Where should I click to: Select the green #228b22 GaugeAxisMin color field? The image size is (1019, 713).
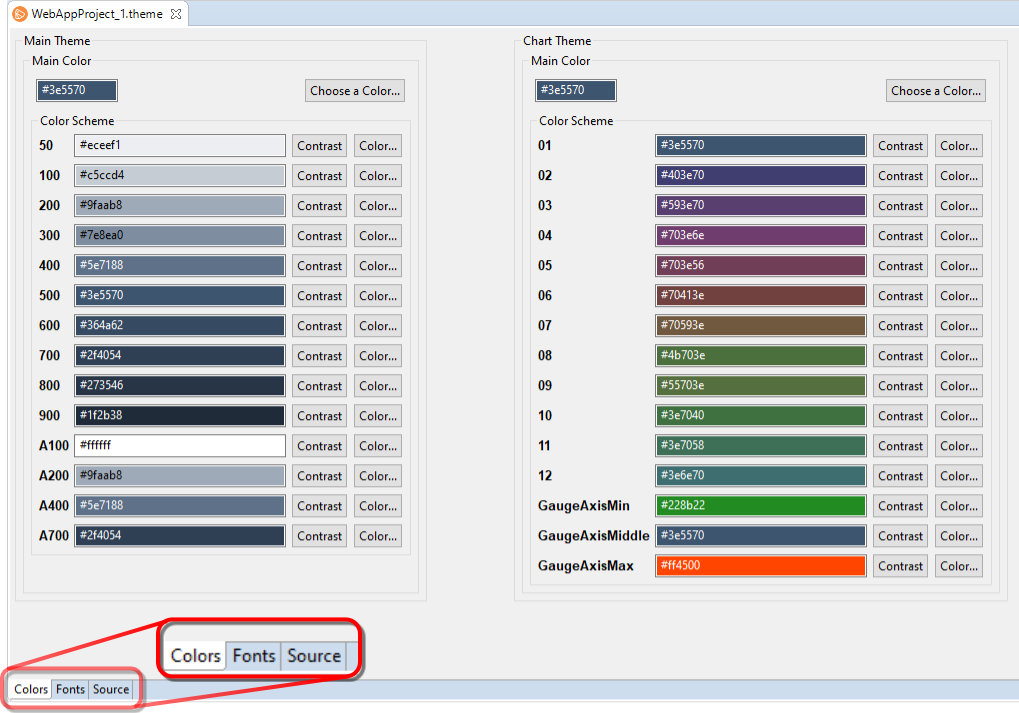[760, 506]
